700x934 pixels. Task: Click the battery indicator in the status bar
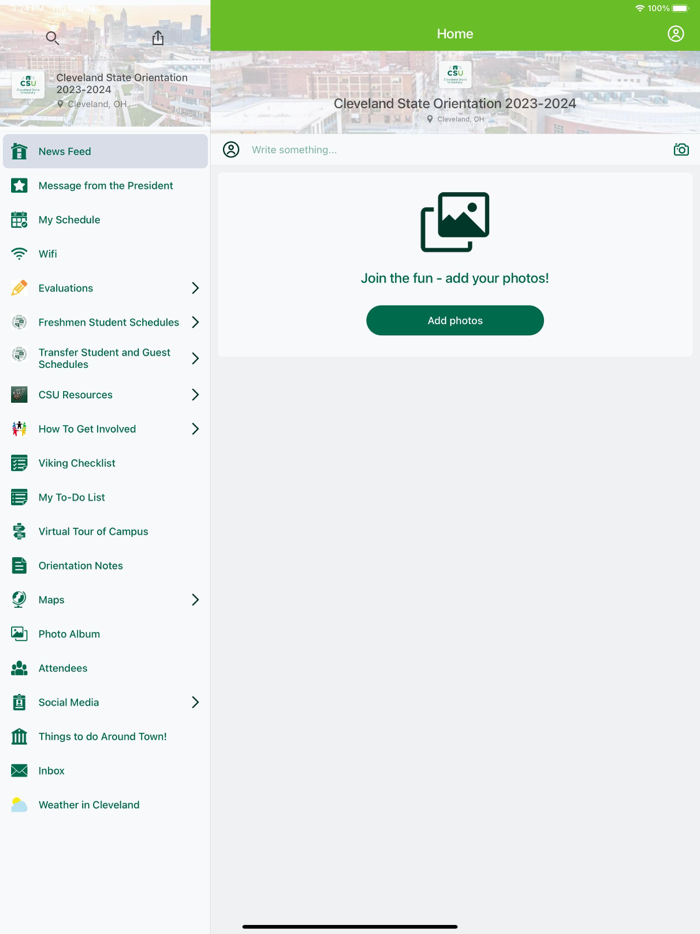pos(680,8)
